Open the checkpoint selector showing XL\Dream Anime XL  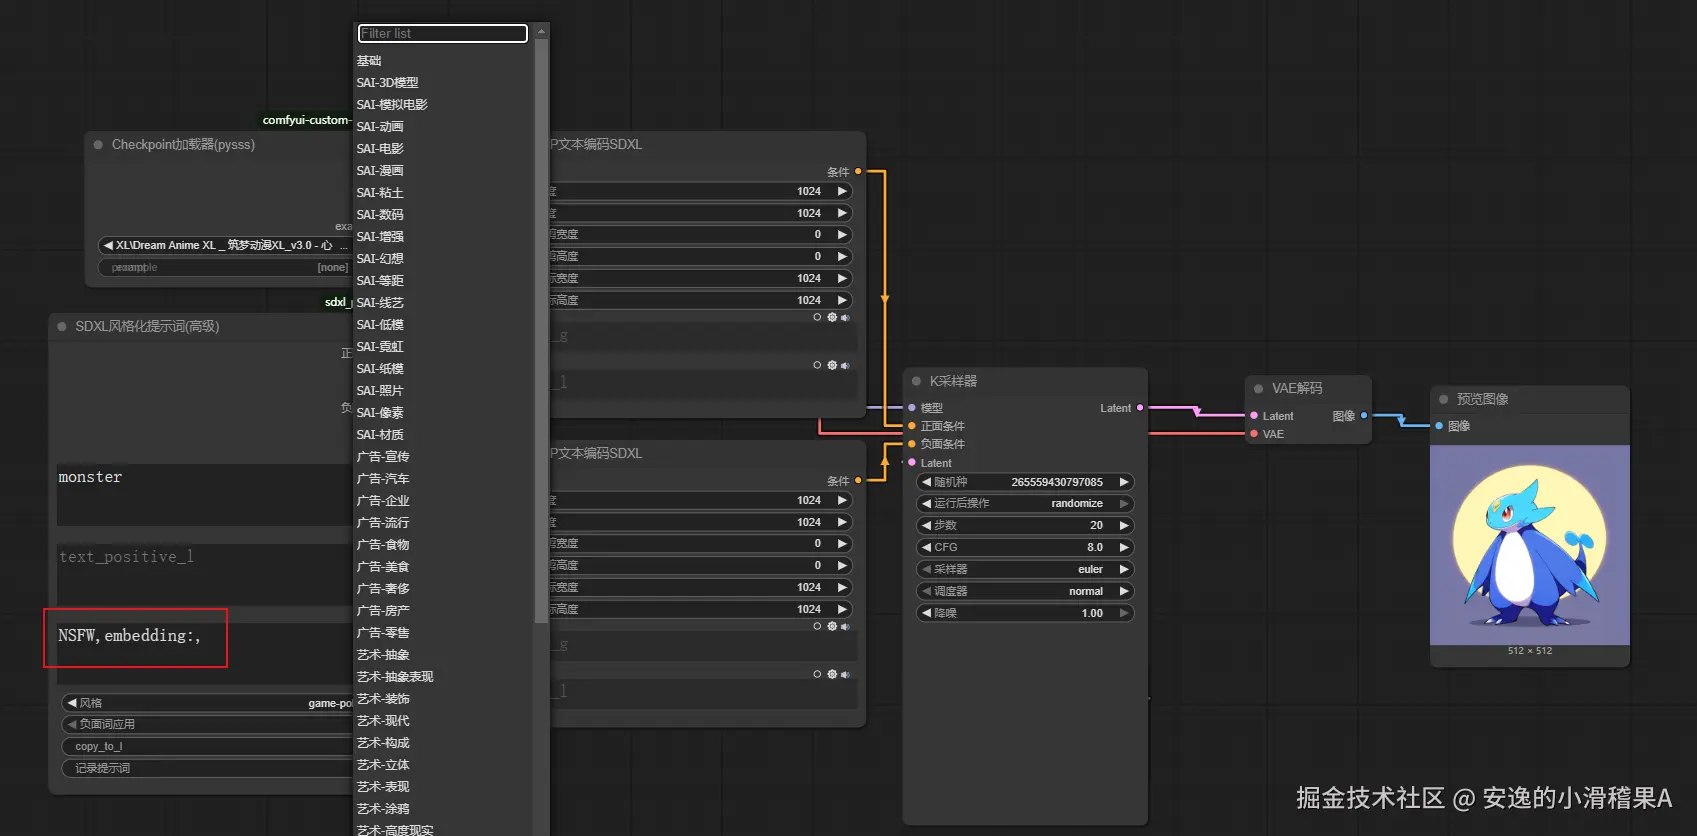click(225, 245)
